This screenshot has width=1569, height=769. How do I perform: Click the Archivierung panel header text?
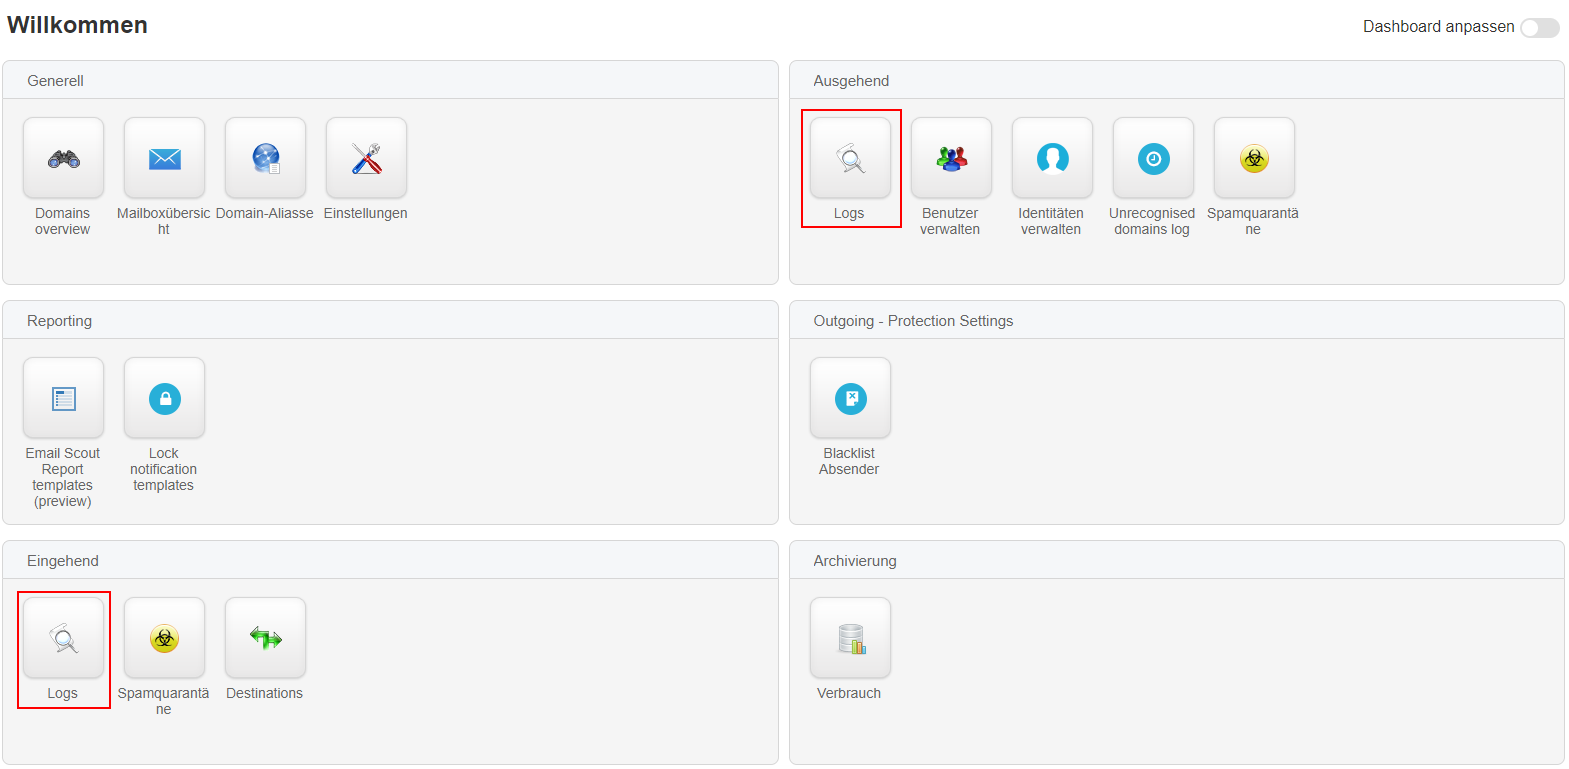coord(855,561)
